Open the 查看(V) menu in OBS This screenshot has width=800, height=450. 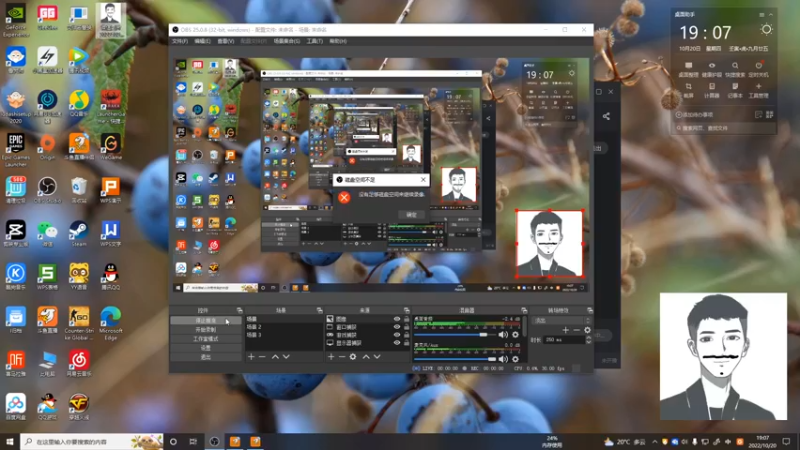coord(226,41)
